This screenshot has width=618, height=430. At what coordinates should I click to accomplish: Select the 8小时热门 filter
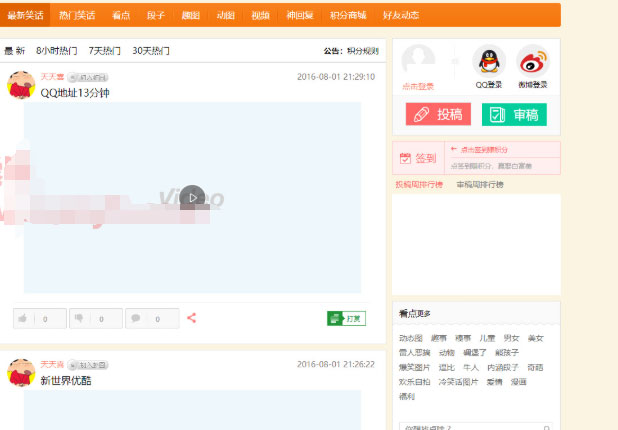tap(56, 50)
